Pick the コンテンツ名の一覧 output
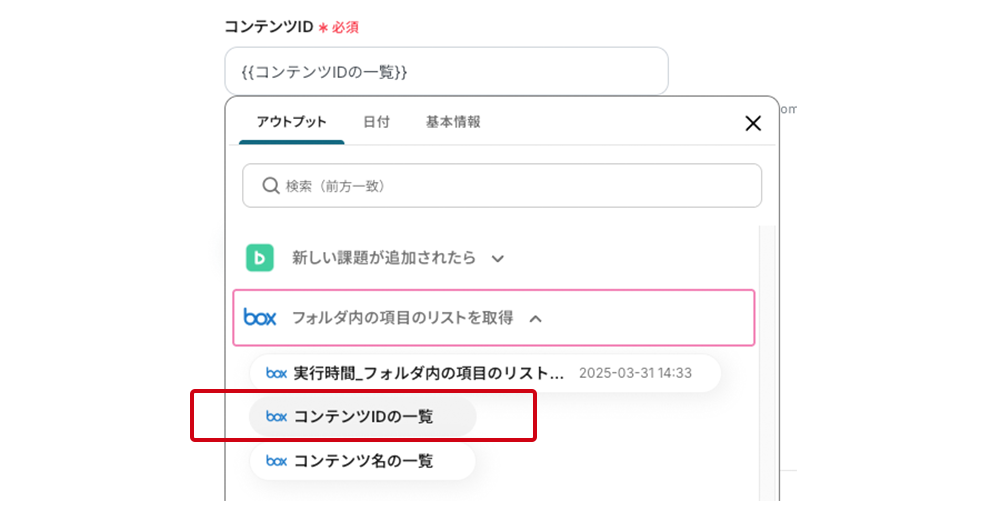Screen dimensions: 1000x515 point(363,461)
